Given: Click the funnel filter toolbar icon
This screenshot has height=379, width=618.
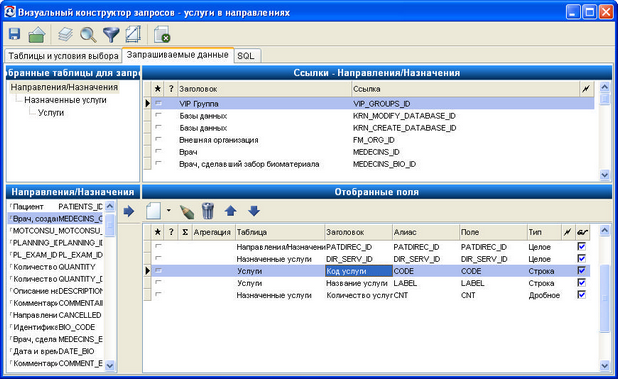Looking at the screenshot, I should coord(111,35).
